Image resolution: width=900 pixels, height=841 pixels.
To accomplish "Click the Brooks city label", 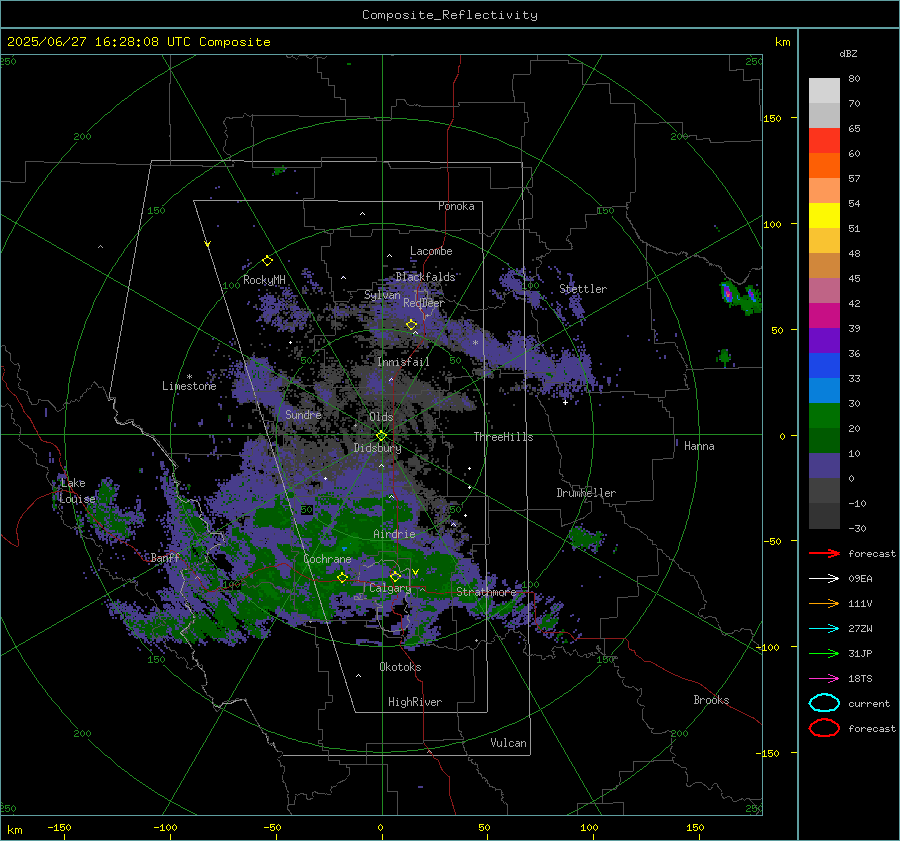I will tap(711, 700).
